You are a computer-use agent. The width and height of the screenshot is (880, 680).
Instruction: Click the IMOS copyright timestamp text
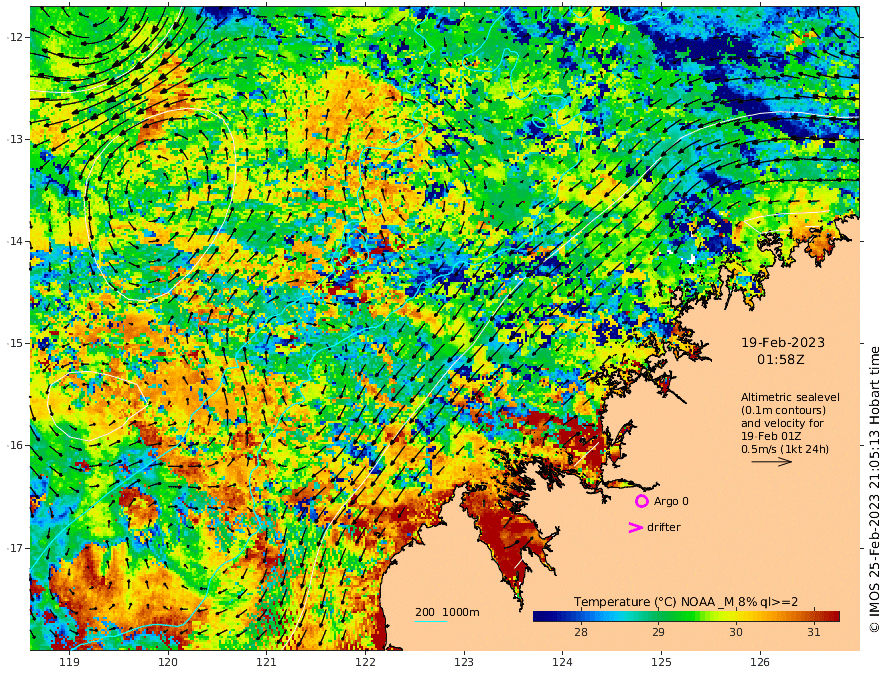pyautogui.click(x=874, y=489)
